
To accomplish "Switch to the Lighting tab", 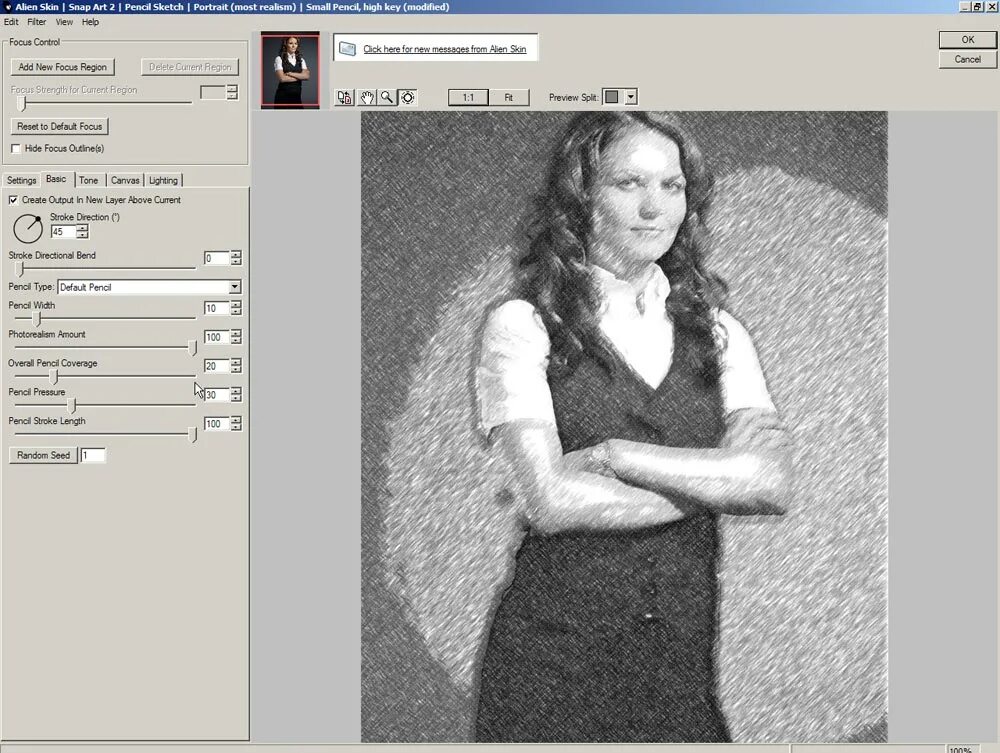I will click(x=163, y=180).
